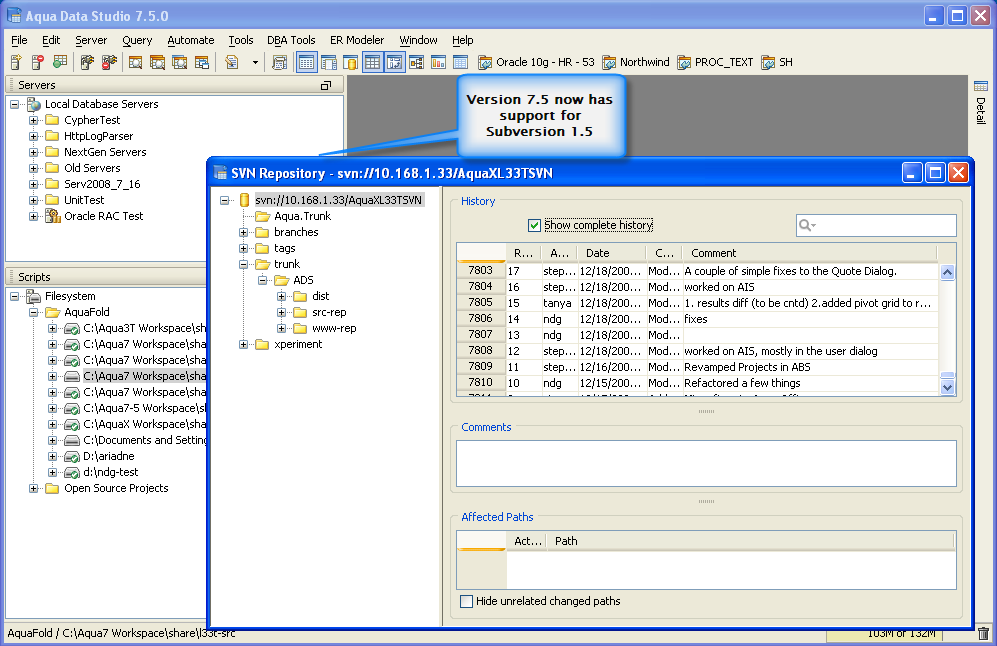Maximize the SVN Repository window
Image resolution: width=997 pixels, height=646 pixels.
(x=935, y=173)
